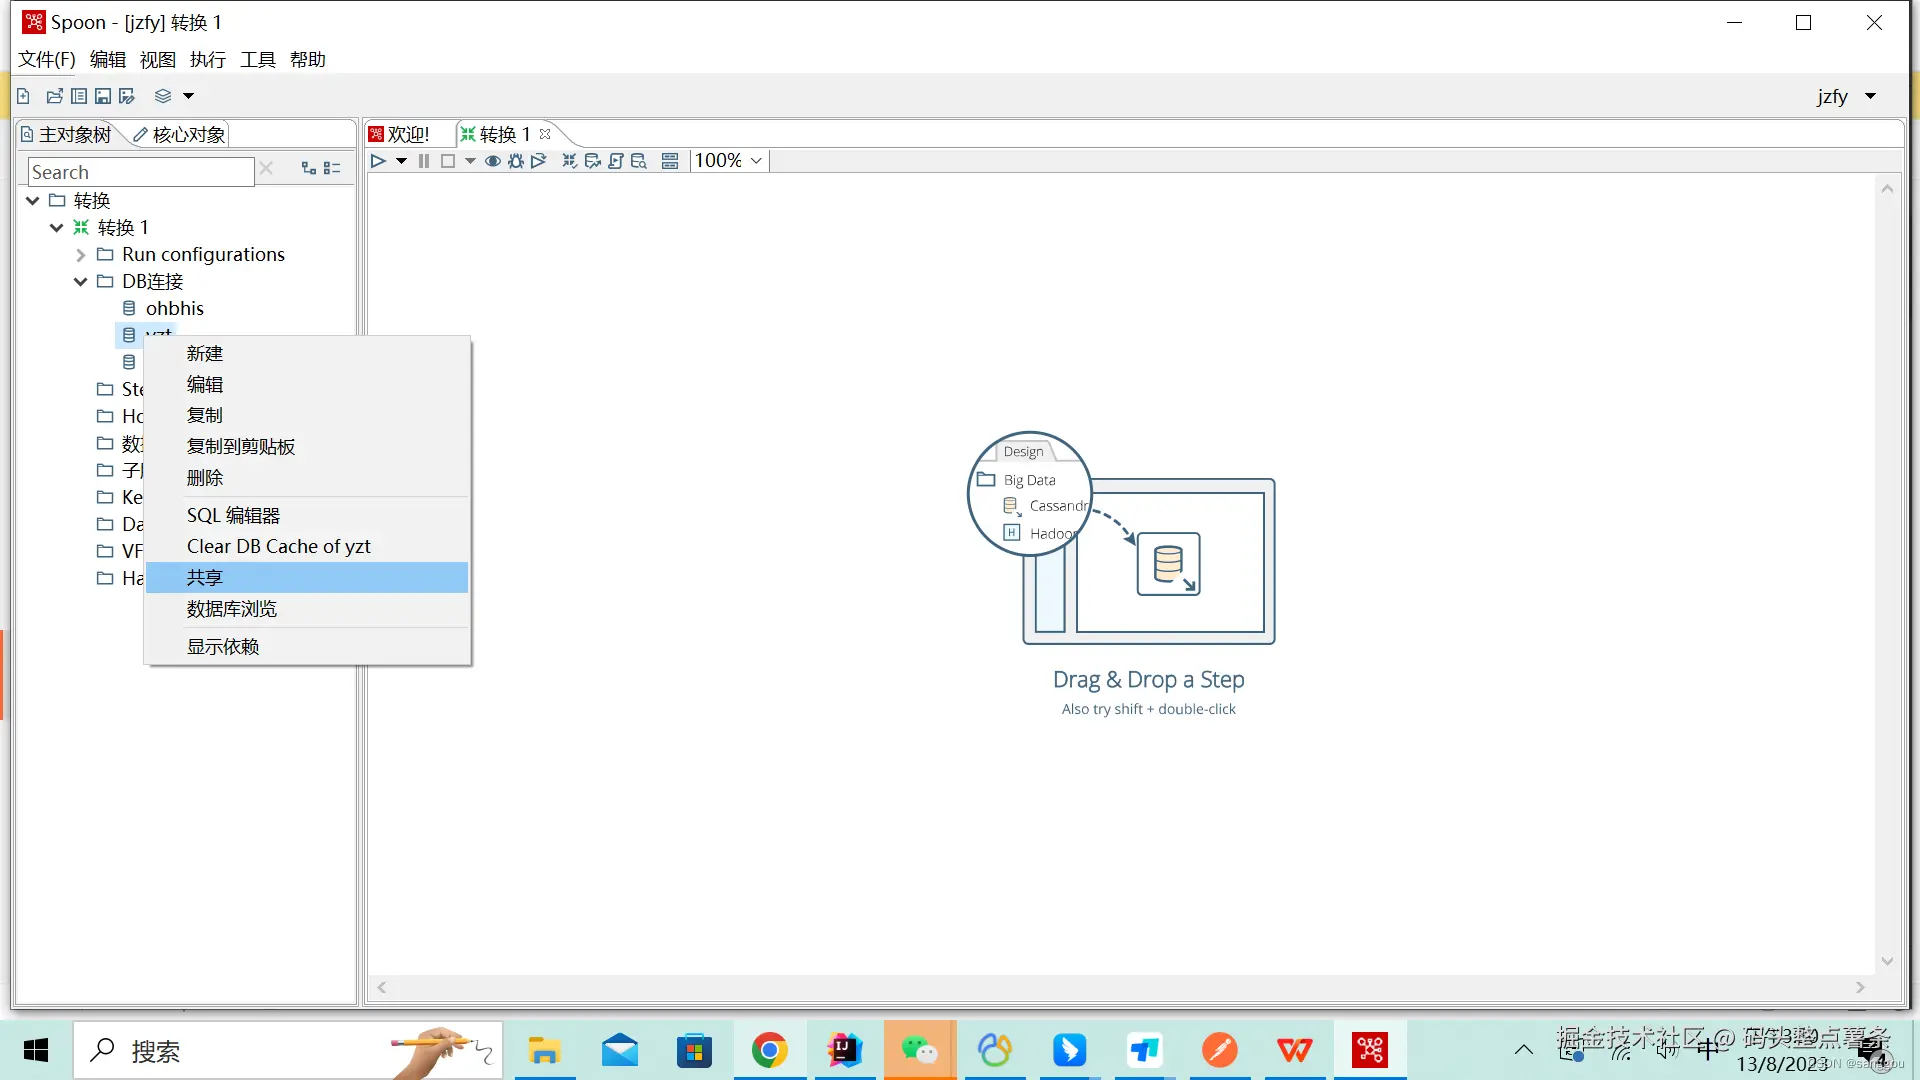Screen dimensions: 1920x1080
Task: Expand Run configurations folder
Action: [x=81, y=255]
